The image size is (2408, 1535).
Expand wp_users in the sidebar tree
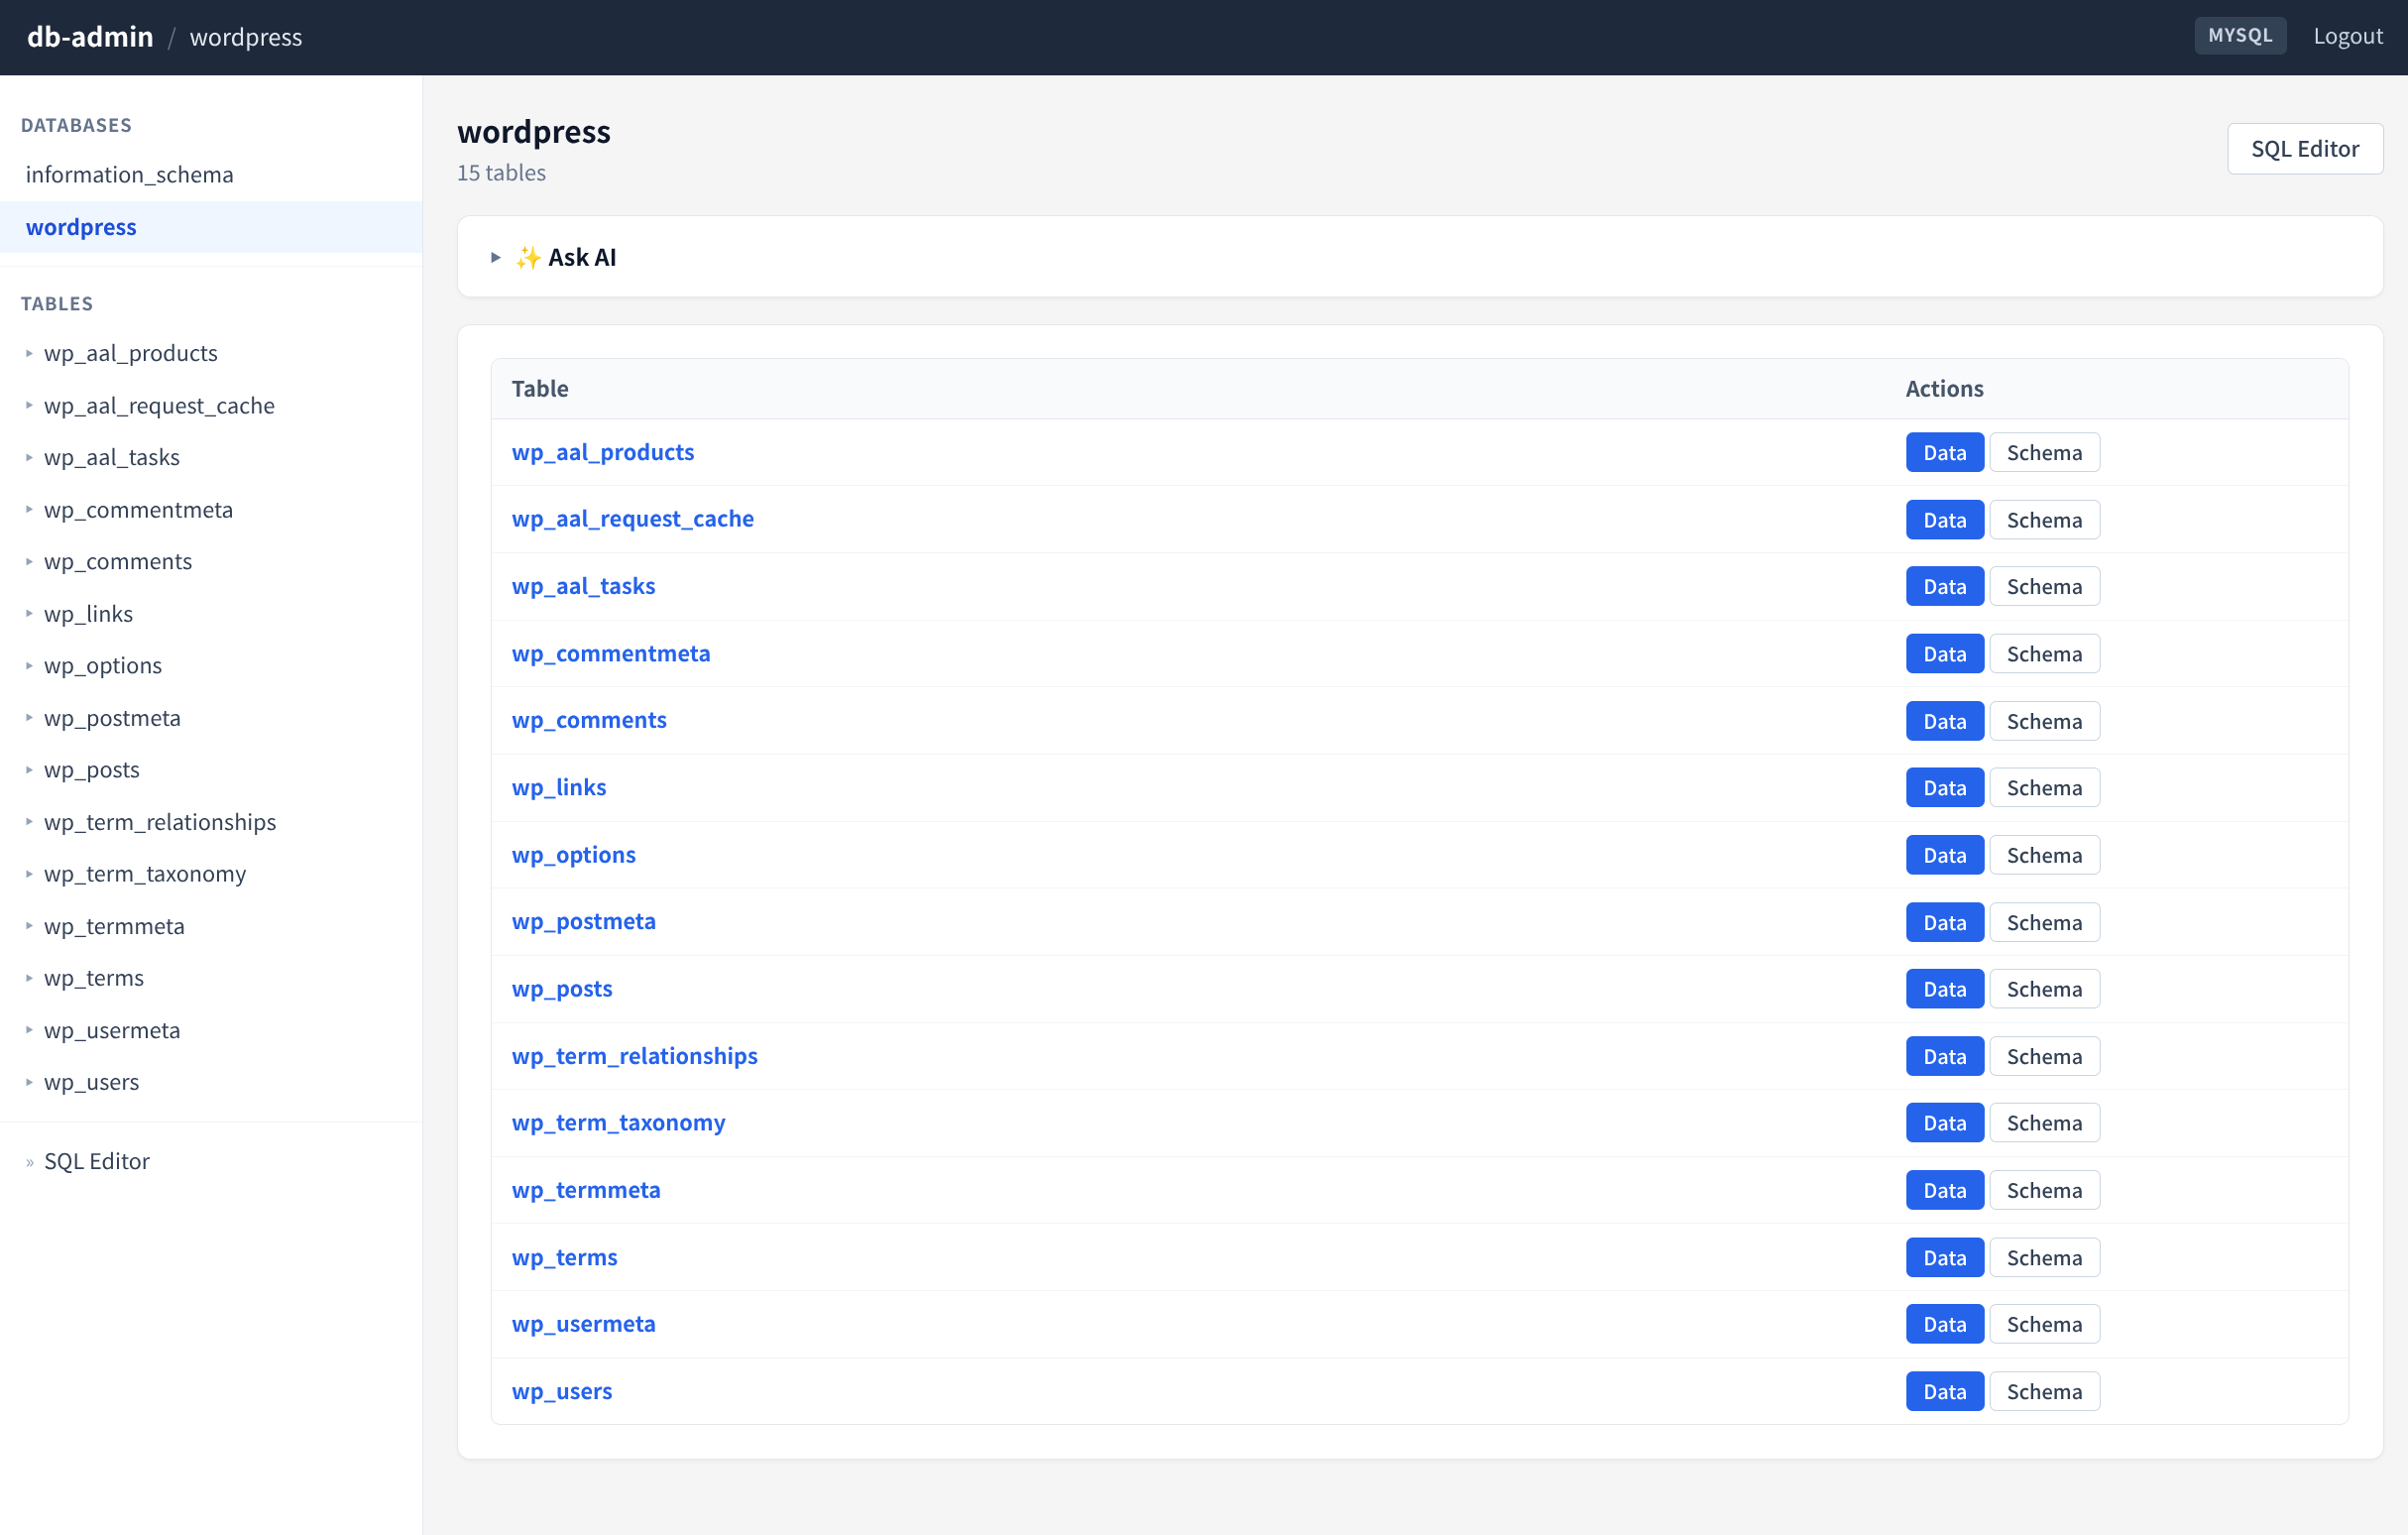pyautogui.click(x=29, y=1081)
